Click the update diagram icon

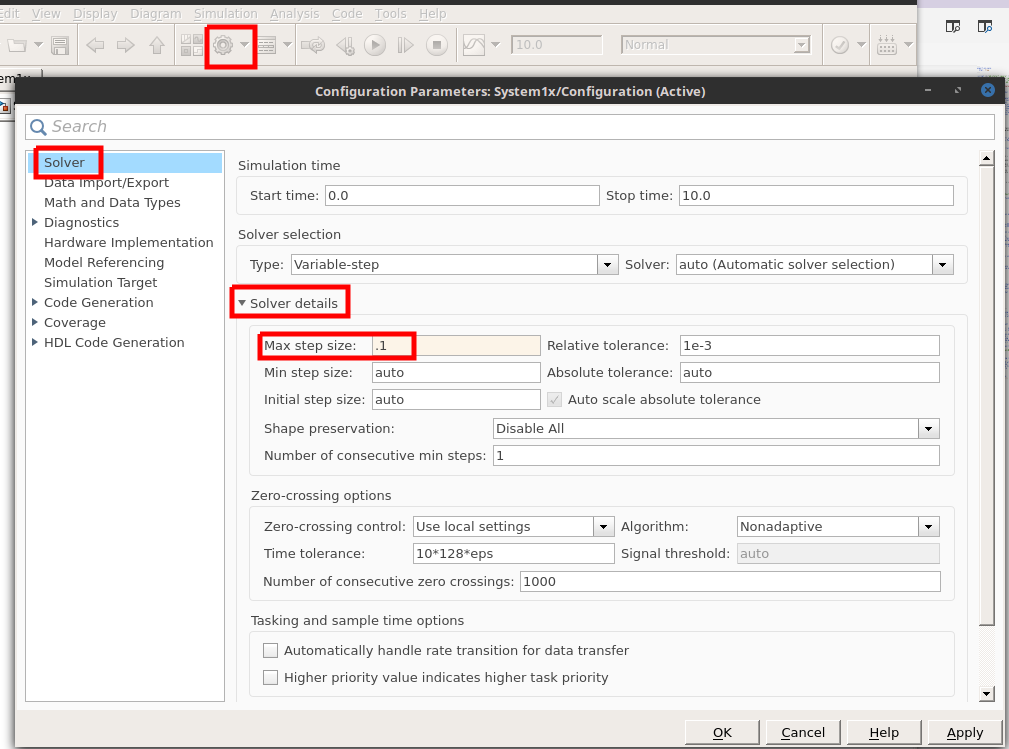tap(313, 45)
